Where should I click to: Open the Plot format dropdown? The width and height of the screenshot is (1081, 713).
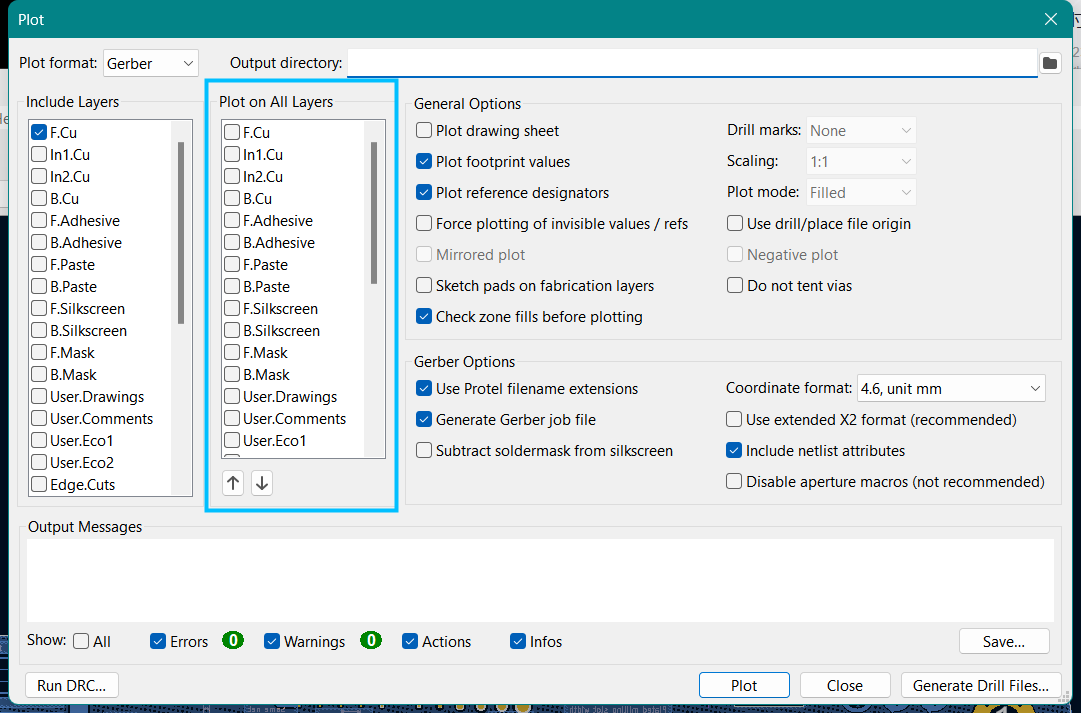[x=151, y=63]
